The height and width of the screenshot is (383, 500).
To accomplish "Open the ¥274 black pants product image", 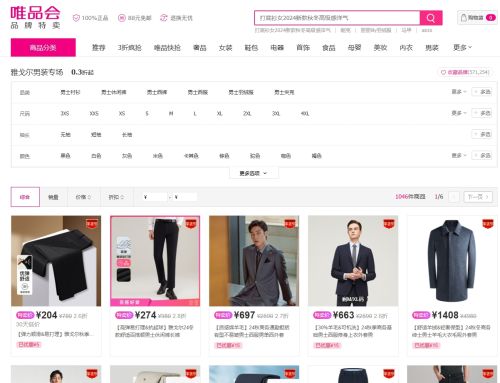I will pyautogui.click(x=155, y=261).
